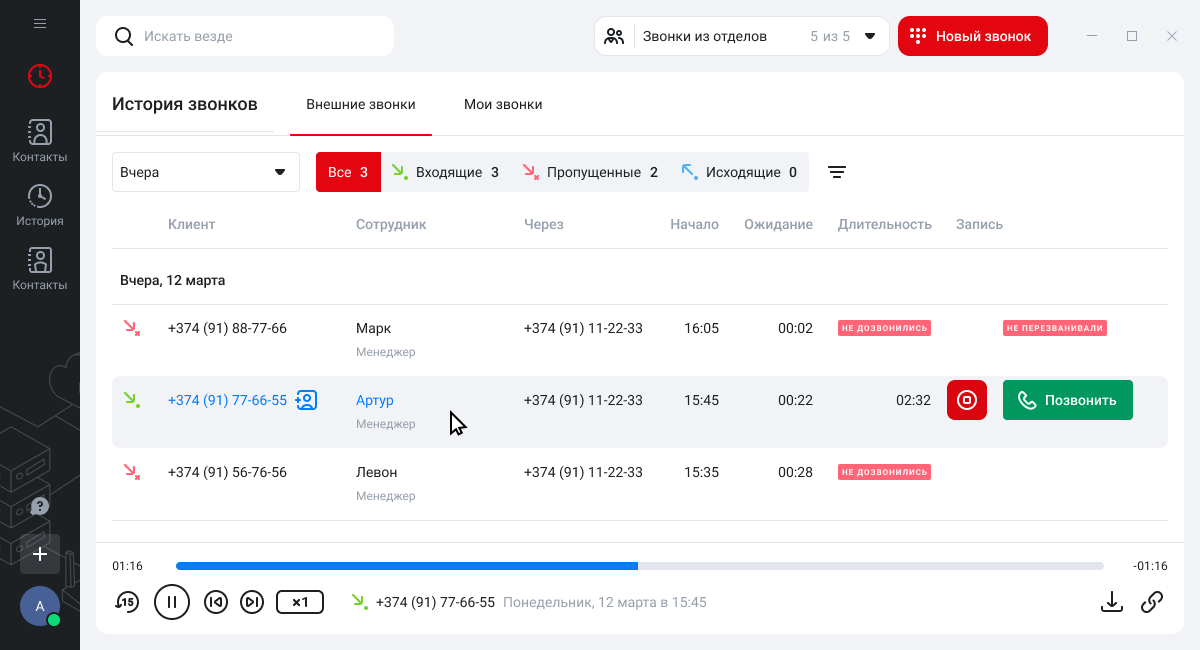Open the Звонки из отделов dropdown
This screenshot has height=650, width=1200.
point(741,36)
